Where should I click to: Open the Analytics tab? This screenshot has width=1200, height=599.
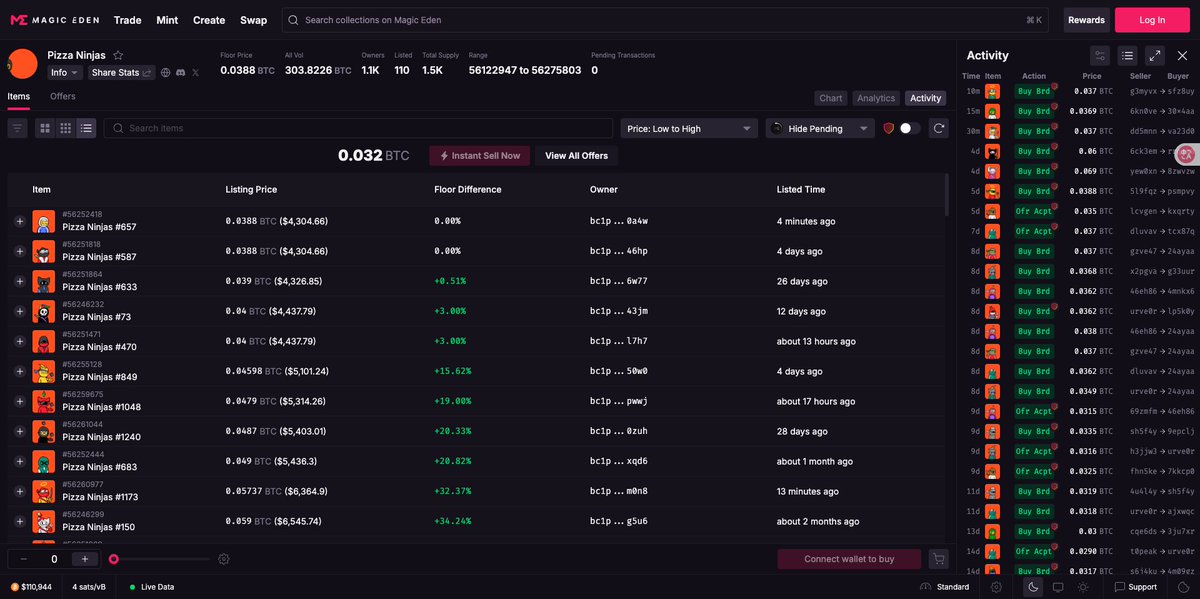click(x=876, y=98)
